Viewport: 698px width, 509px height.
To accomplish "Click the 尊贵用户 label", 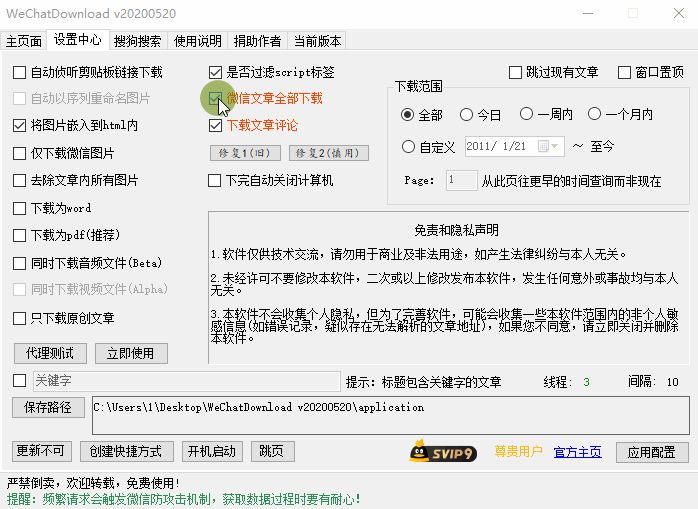I will point(518,452).
